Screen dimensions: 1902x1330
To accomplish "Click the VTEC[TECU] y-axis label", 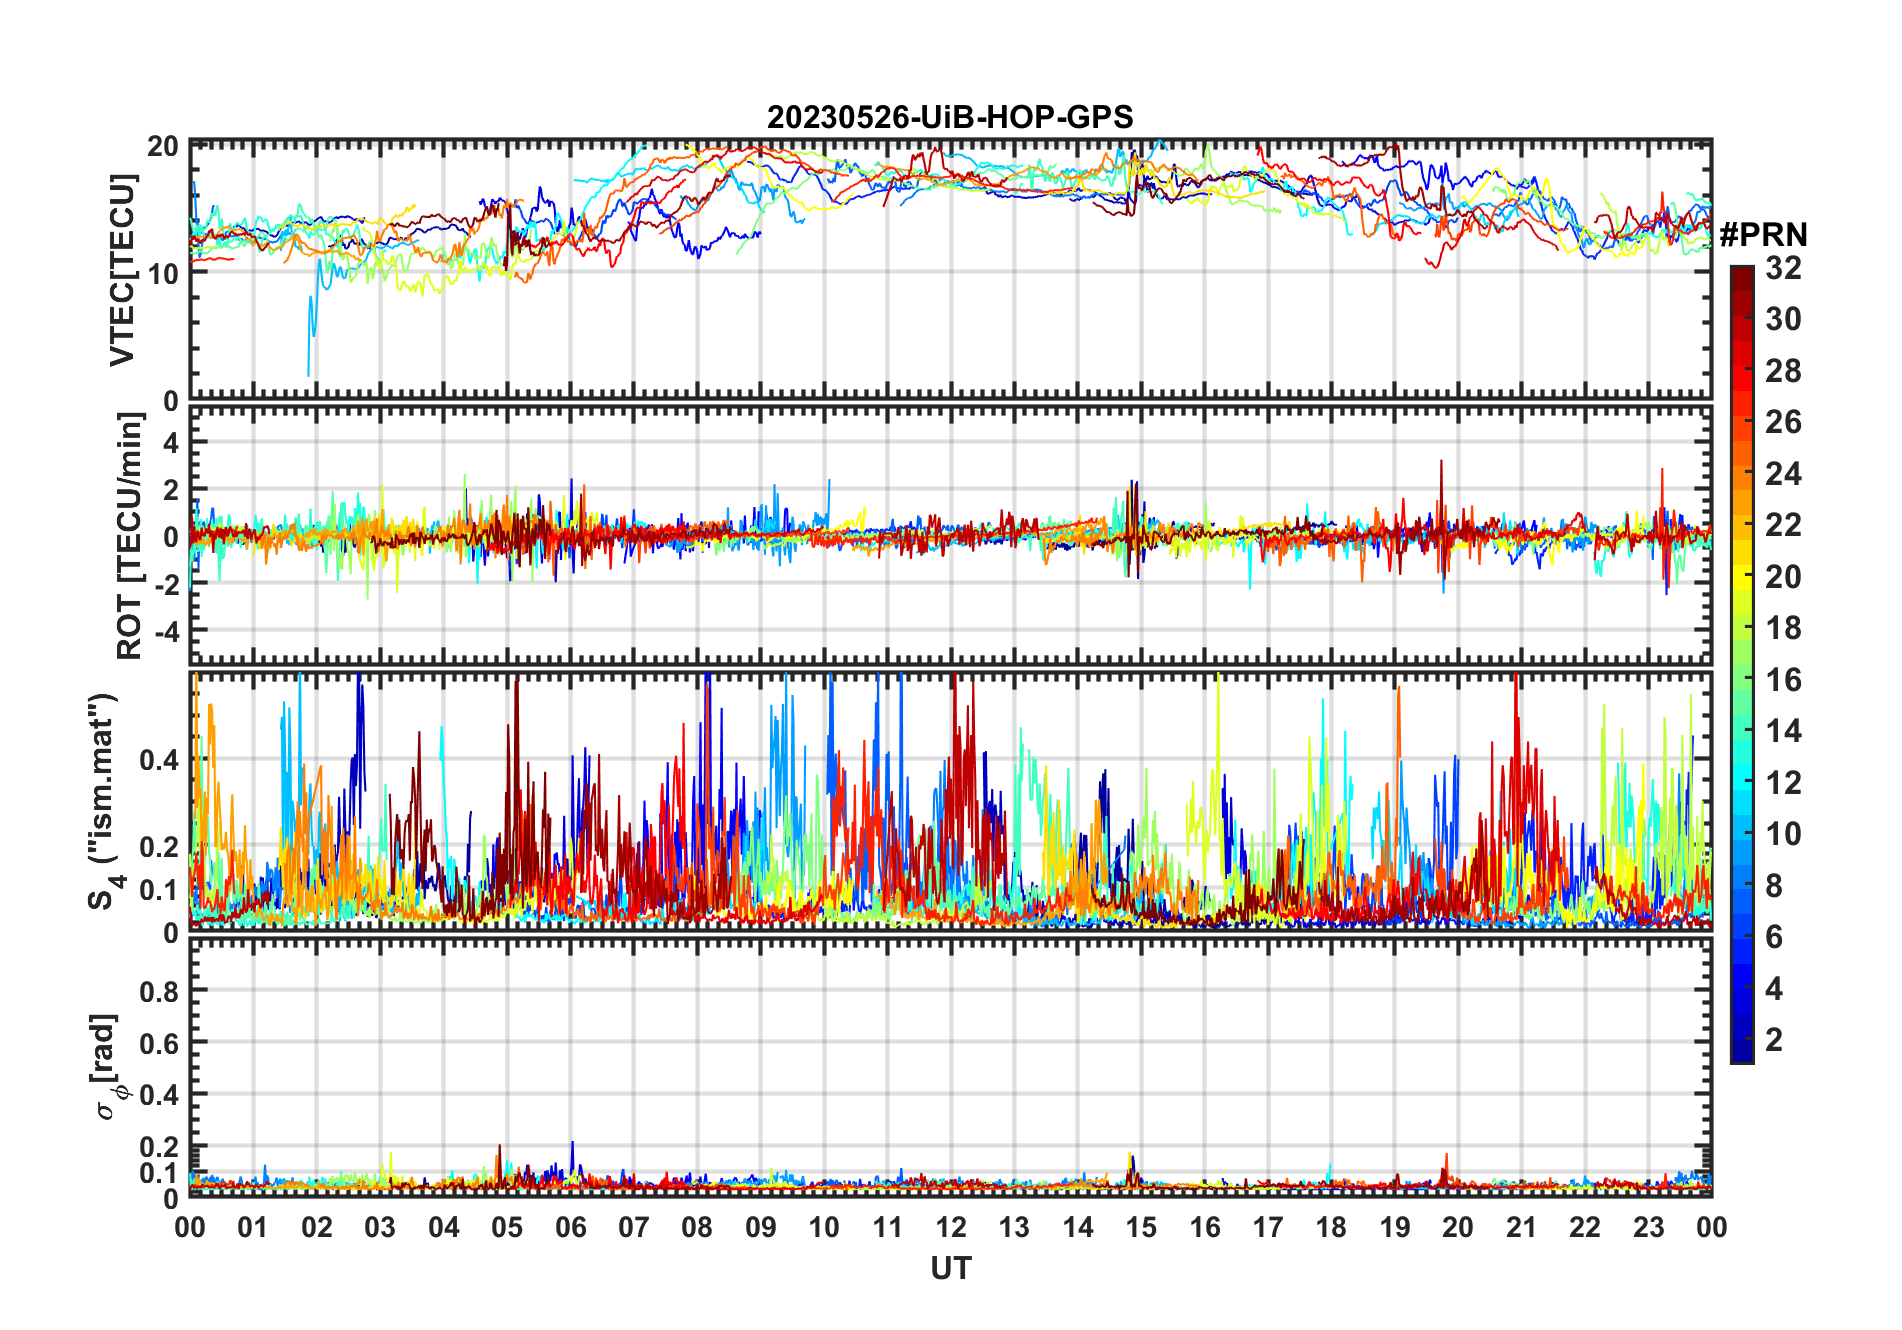I will point(122,270).
